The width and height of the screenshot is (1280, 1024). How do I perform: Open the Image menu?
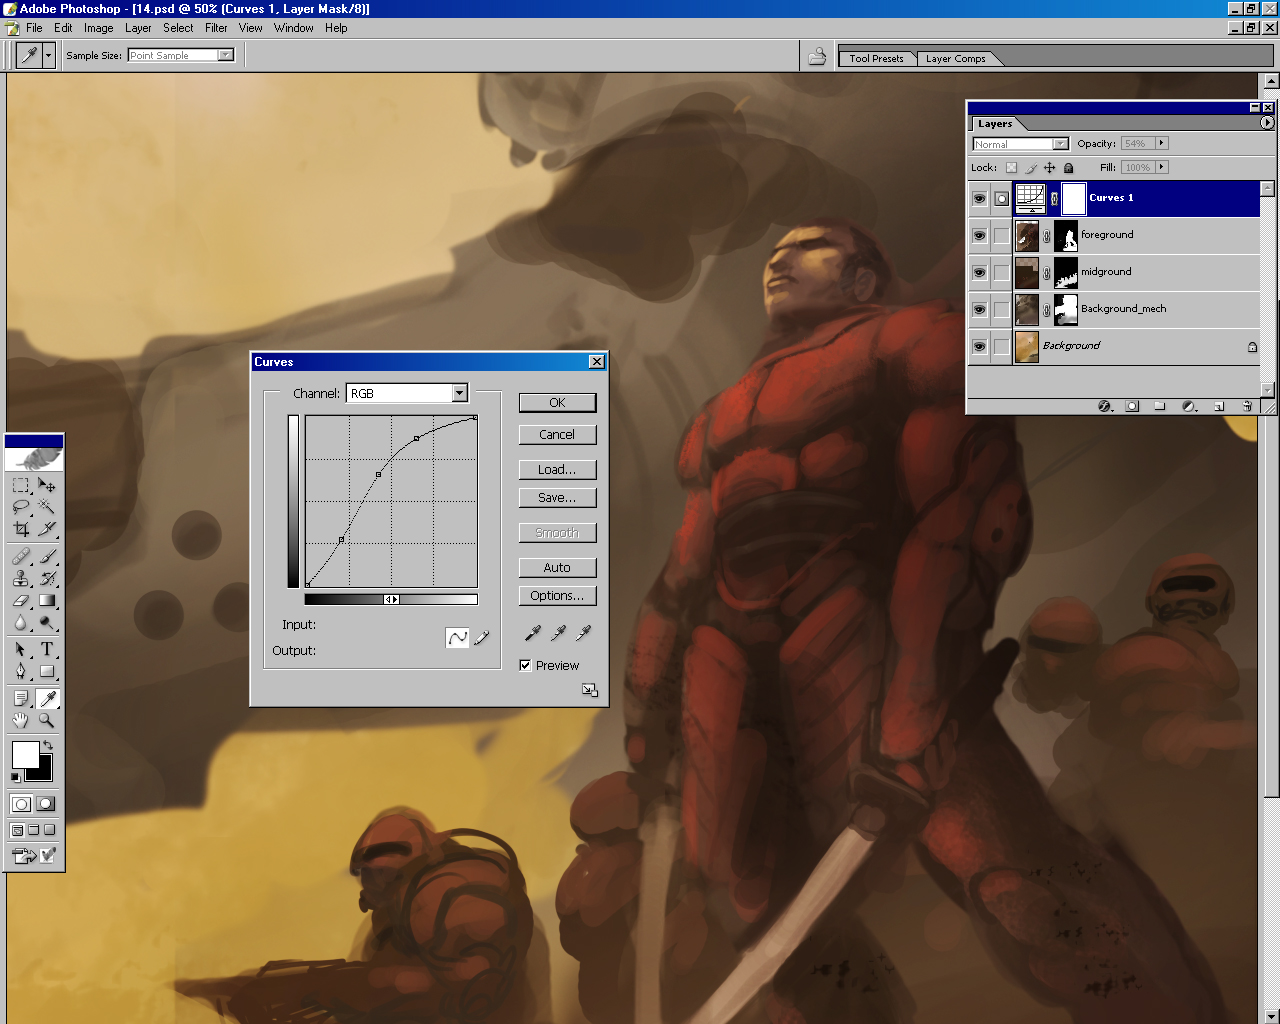coord(98,28)
